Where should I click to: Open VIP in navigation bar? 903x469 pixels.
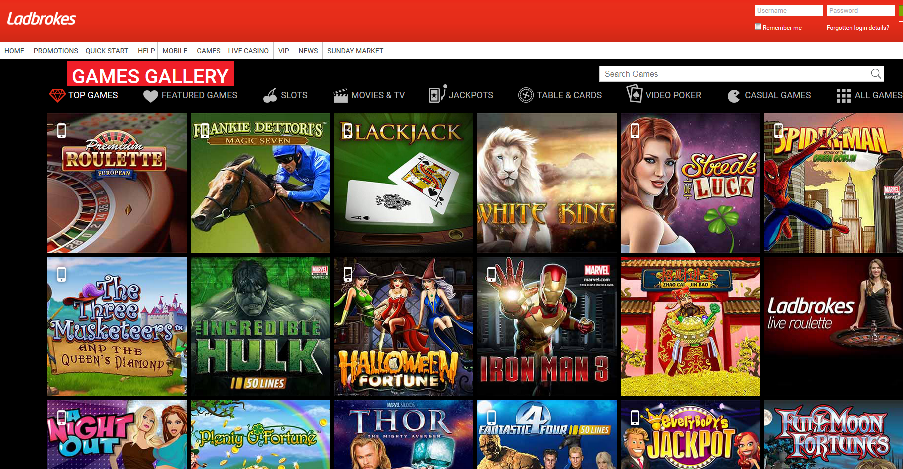tap(283, 51)
